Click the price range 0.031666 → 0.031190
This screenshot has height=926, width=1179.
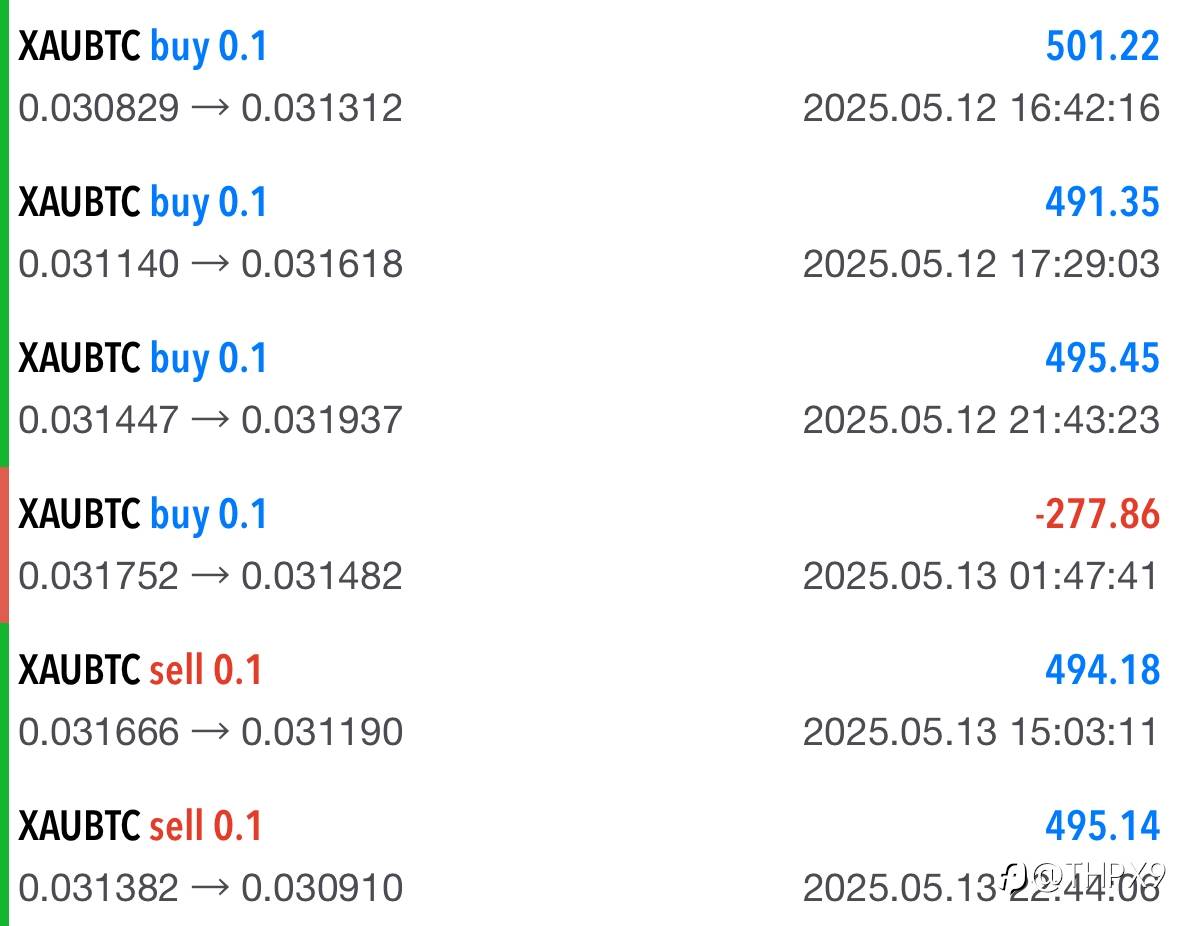click(x=211, y=732)
